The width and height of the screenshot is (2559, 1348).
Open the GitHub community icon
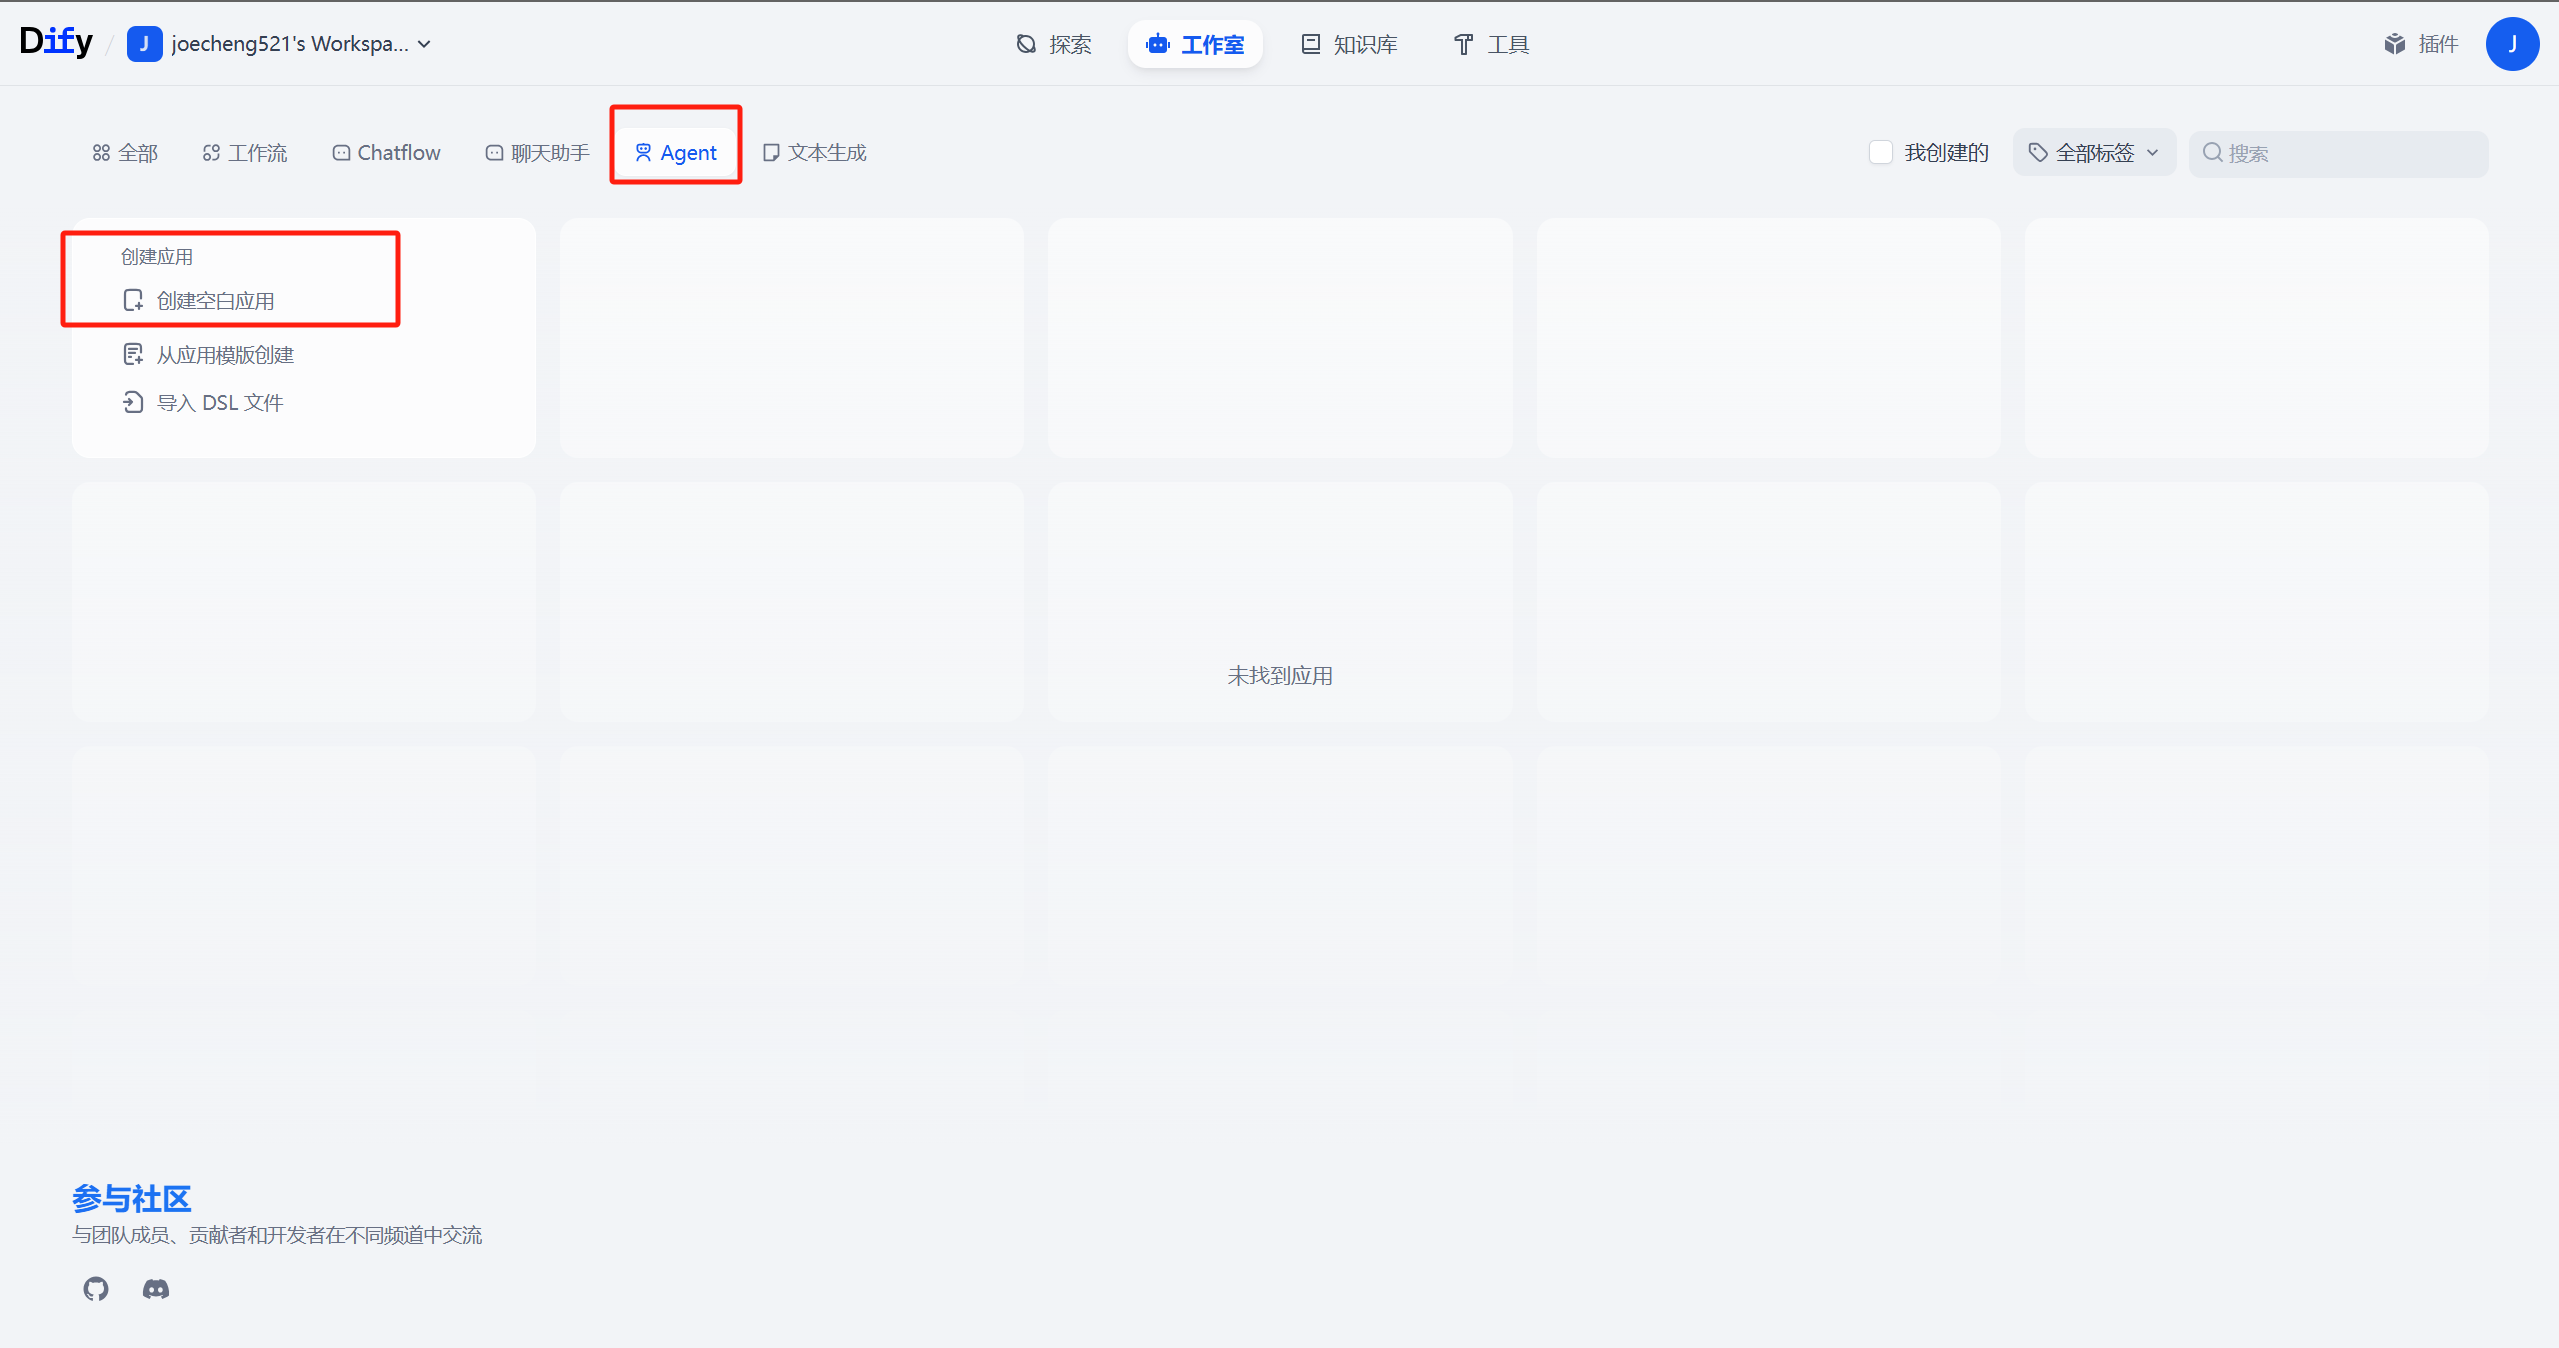(96, 1289)
